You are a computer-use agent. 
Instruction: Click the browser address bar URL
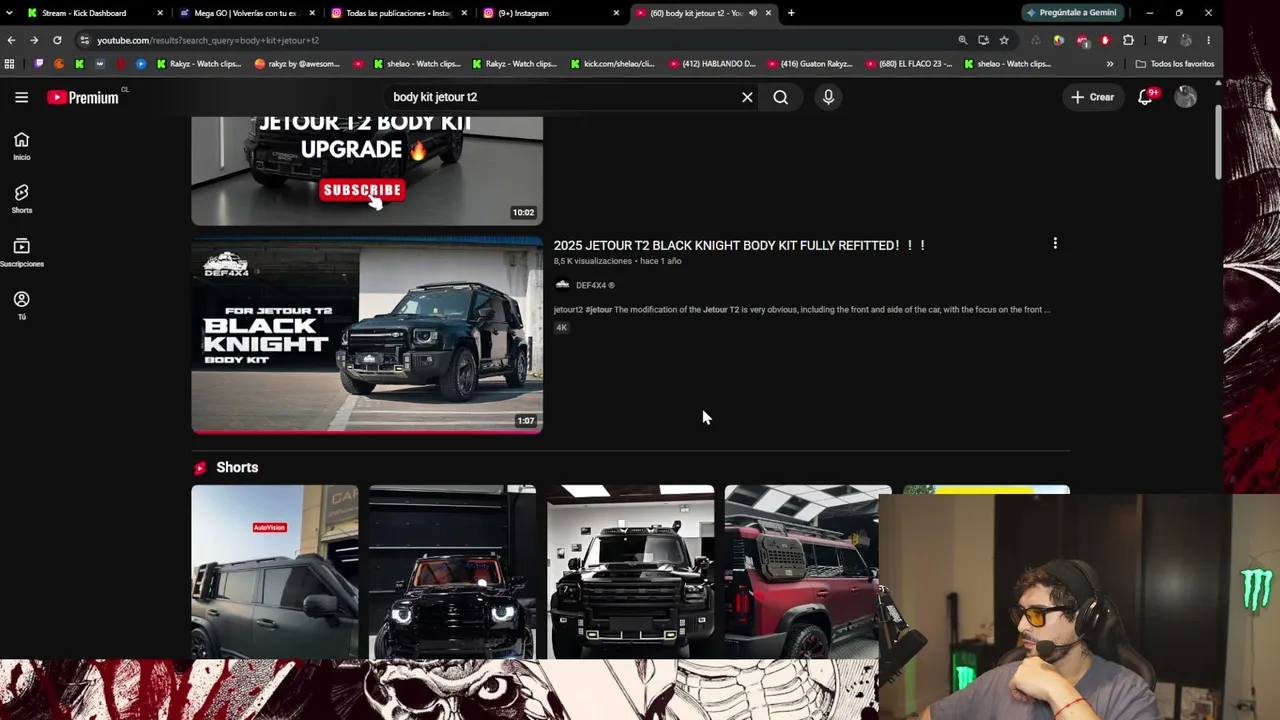(x=208, y=40)
